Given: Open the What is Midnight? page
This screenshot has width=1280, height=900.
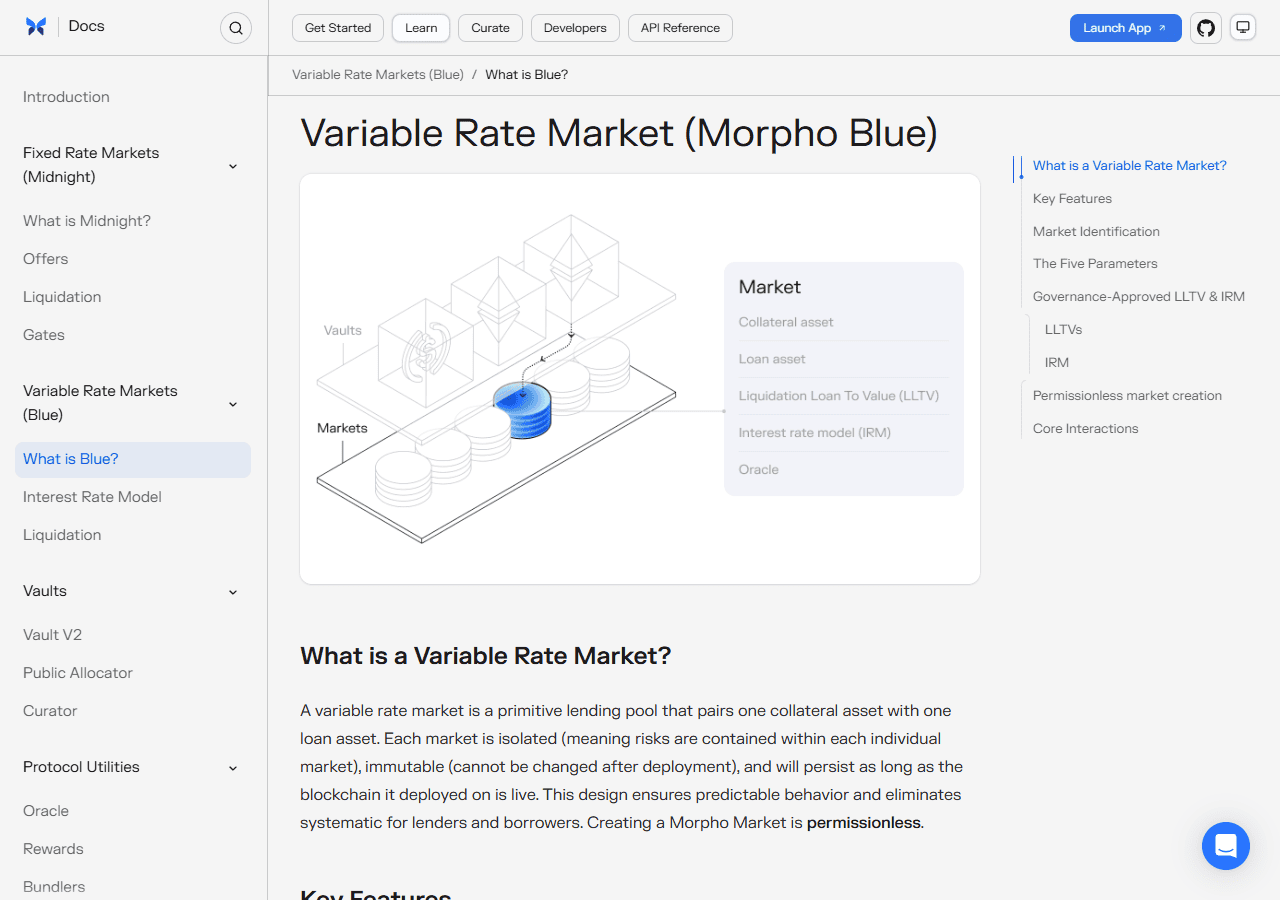Looking at the screenshot, I should (87, 221).
